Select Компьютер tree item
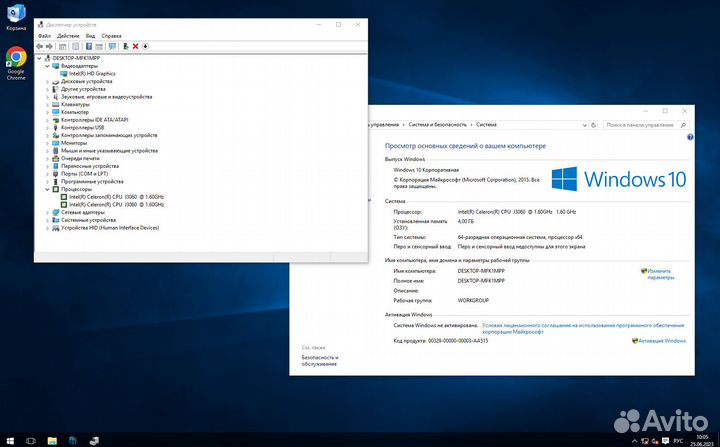The image size is (720, 447). (75, 112)
